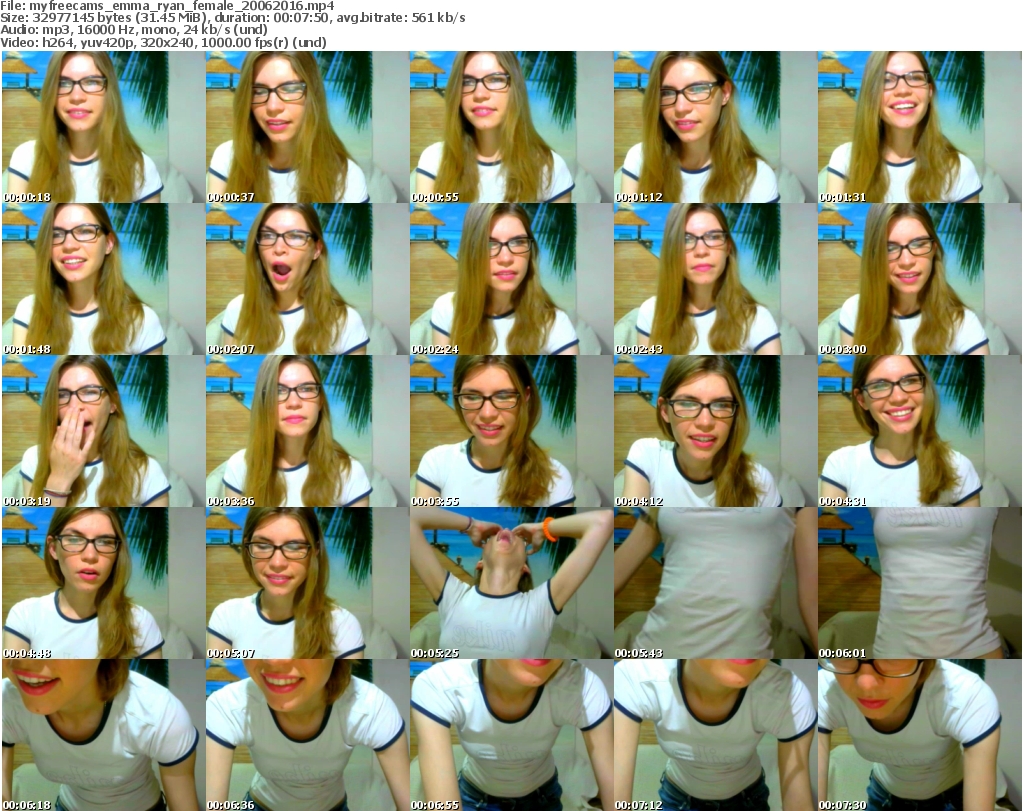
Task: Pick the thumbnail at 00:03:55
Action: [x=511, y=431]
